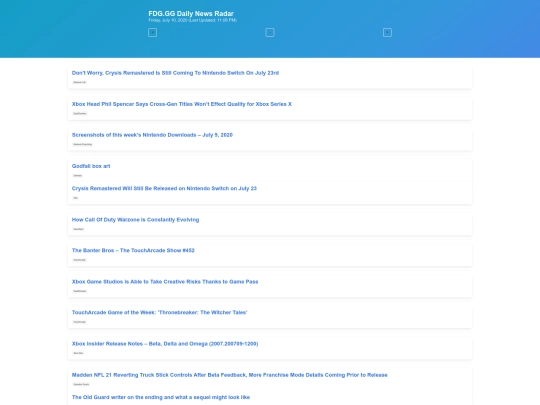Click the middle square icon in the header

click(x=270, y=32)
